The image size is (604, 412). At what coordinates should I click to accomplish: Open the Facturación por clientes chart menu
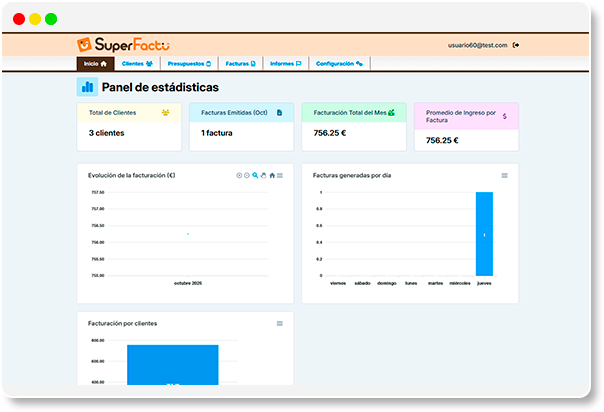280,323
